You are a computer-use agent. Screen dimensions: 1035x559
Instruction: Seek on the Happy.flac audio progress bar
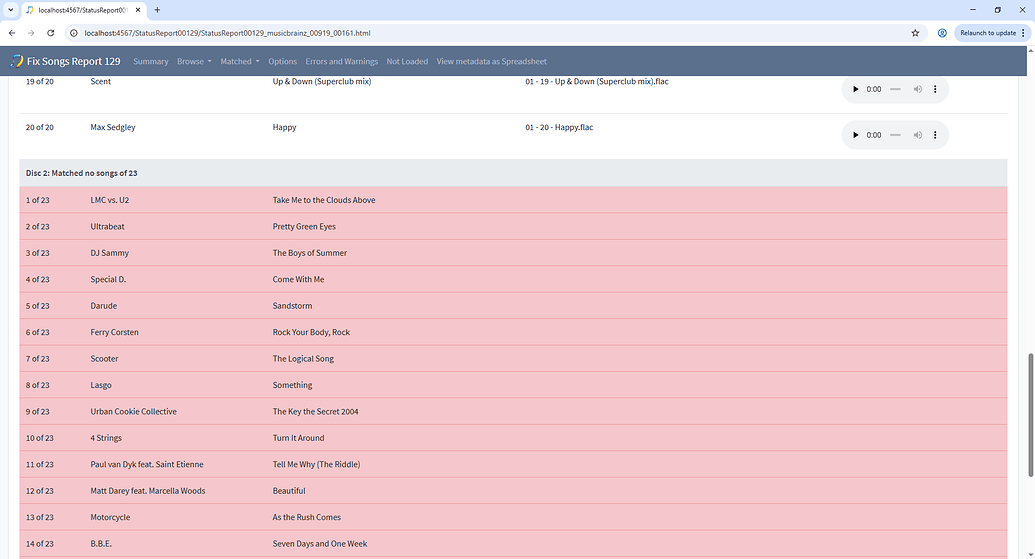pos(895,135)
